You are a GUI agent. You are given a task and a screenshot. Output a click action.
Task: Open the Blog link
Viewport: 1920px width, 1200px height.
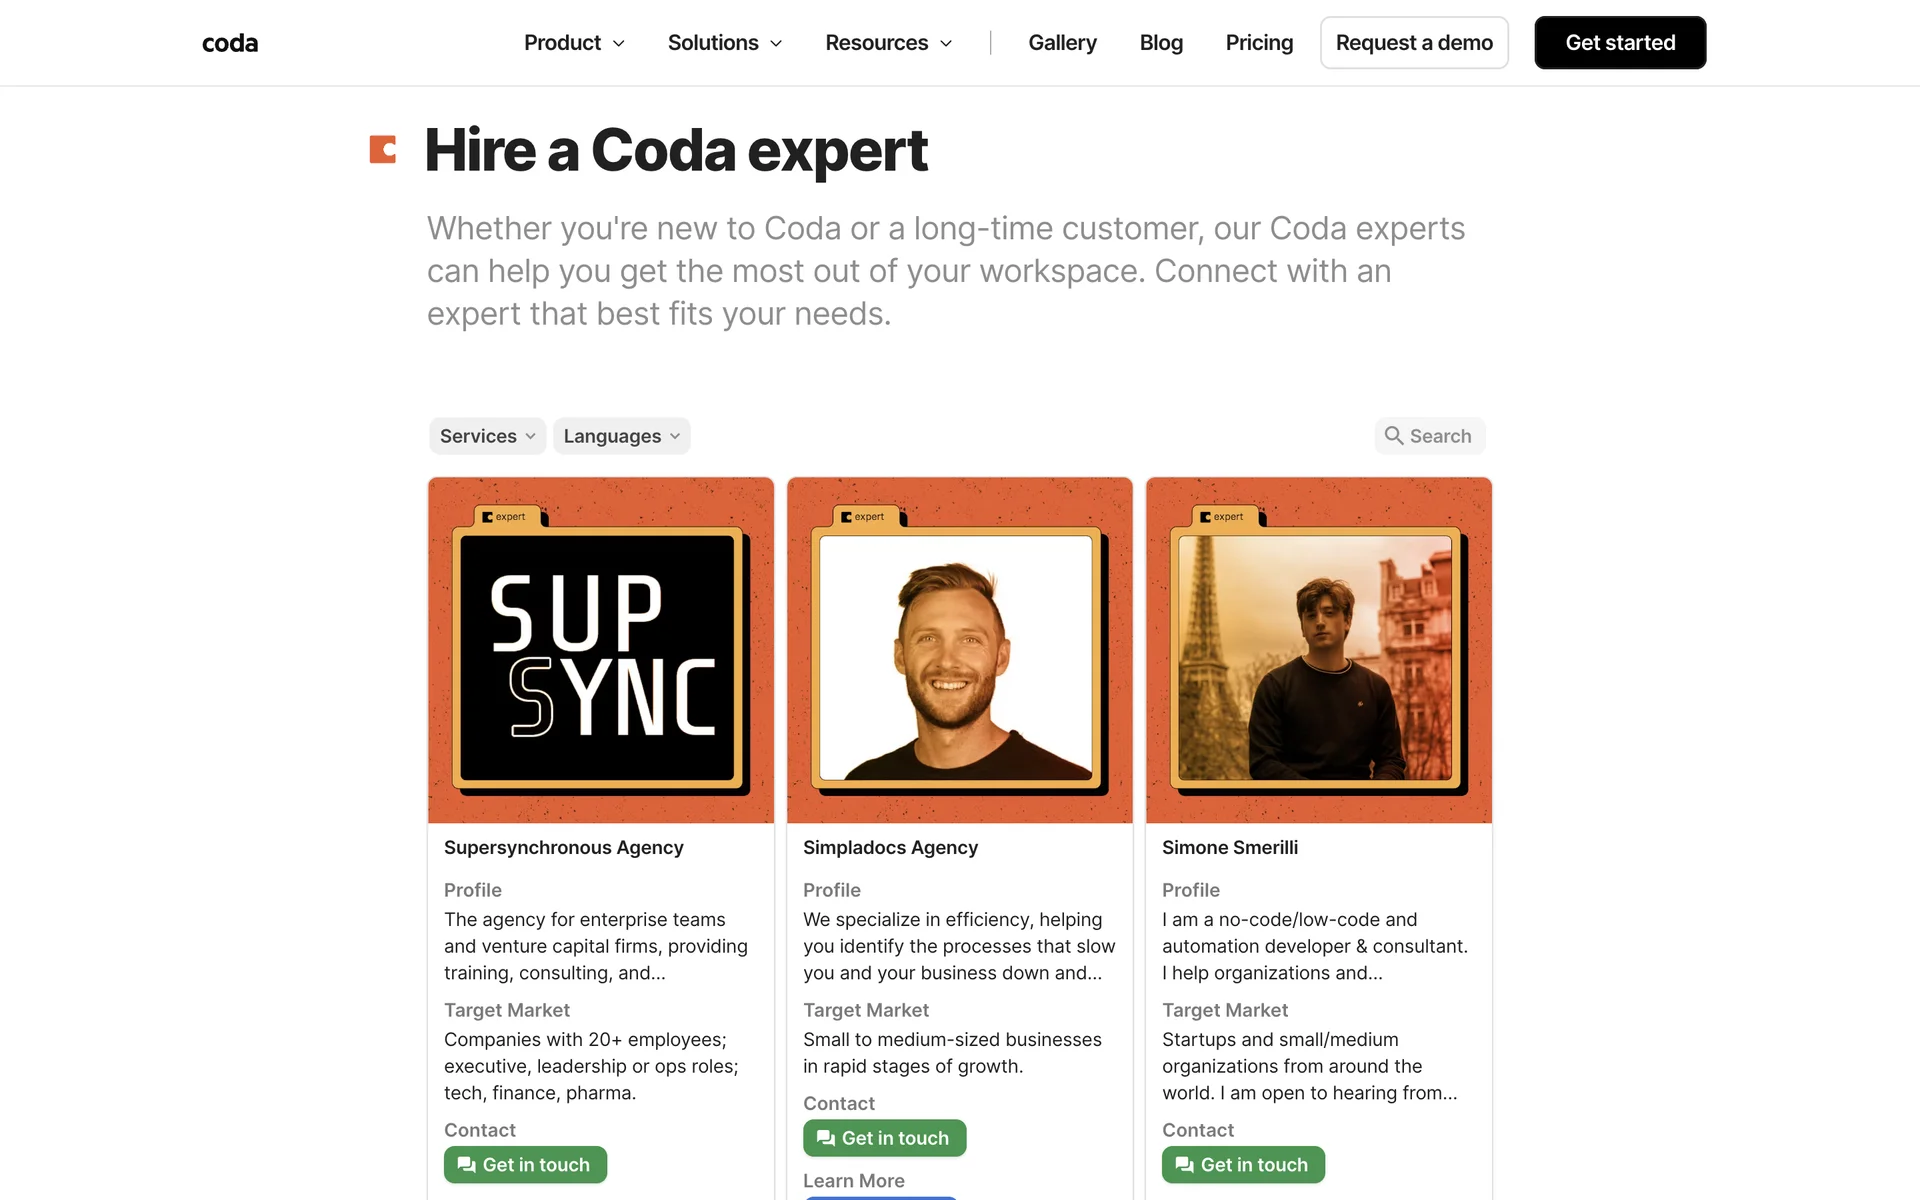[x=1161, y=43]
